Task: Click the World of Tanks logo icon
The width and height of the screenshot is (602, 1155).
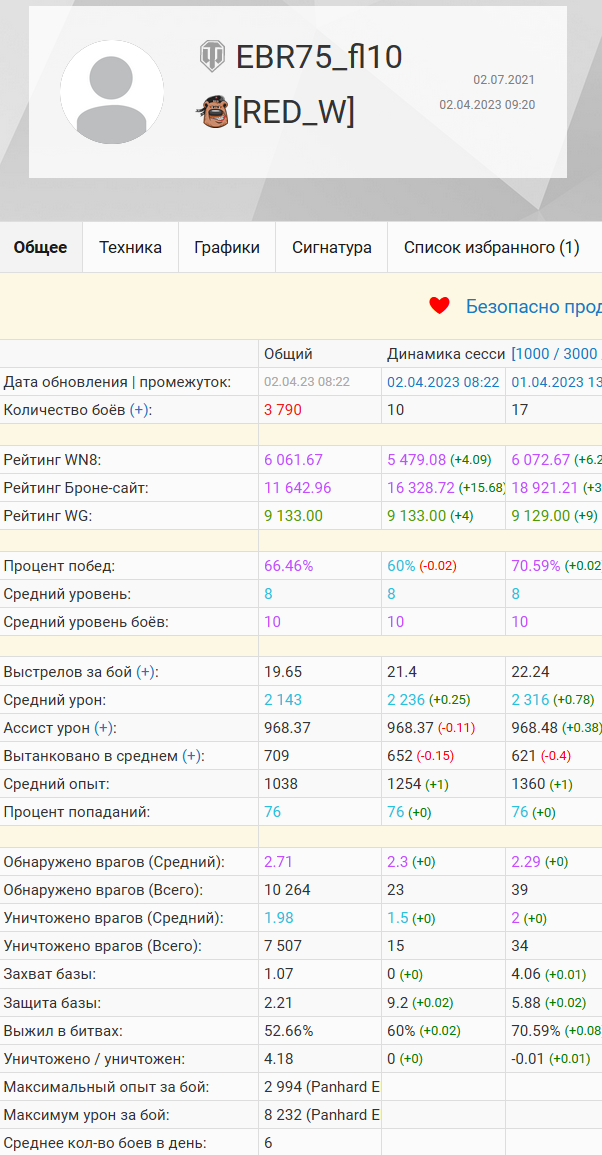Action: [212, 57]
